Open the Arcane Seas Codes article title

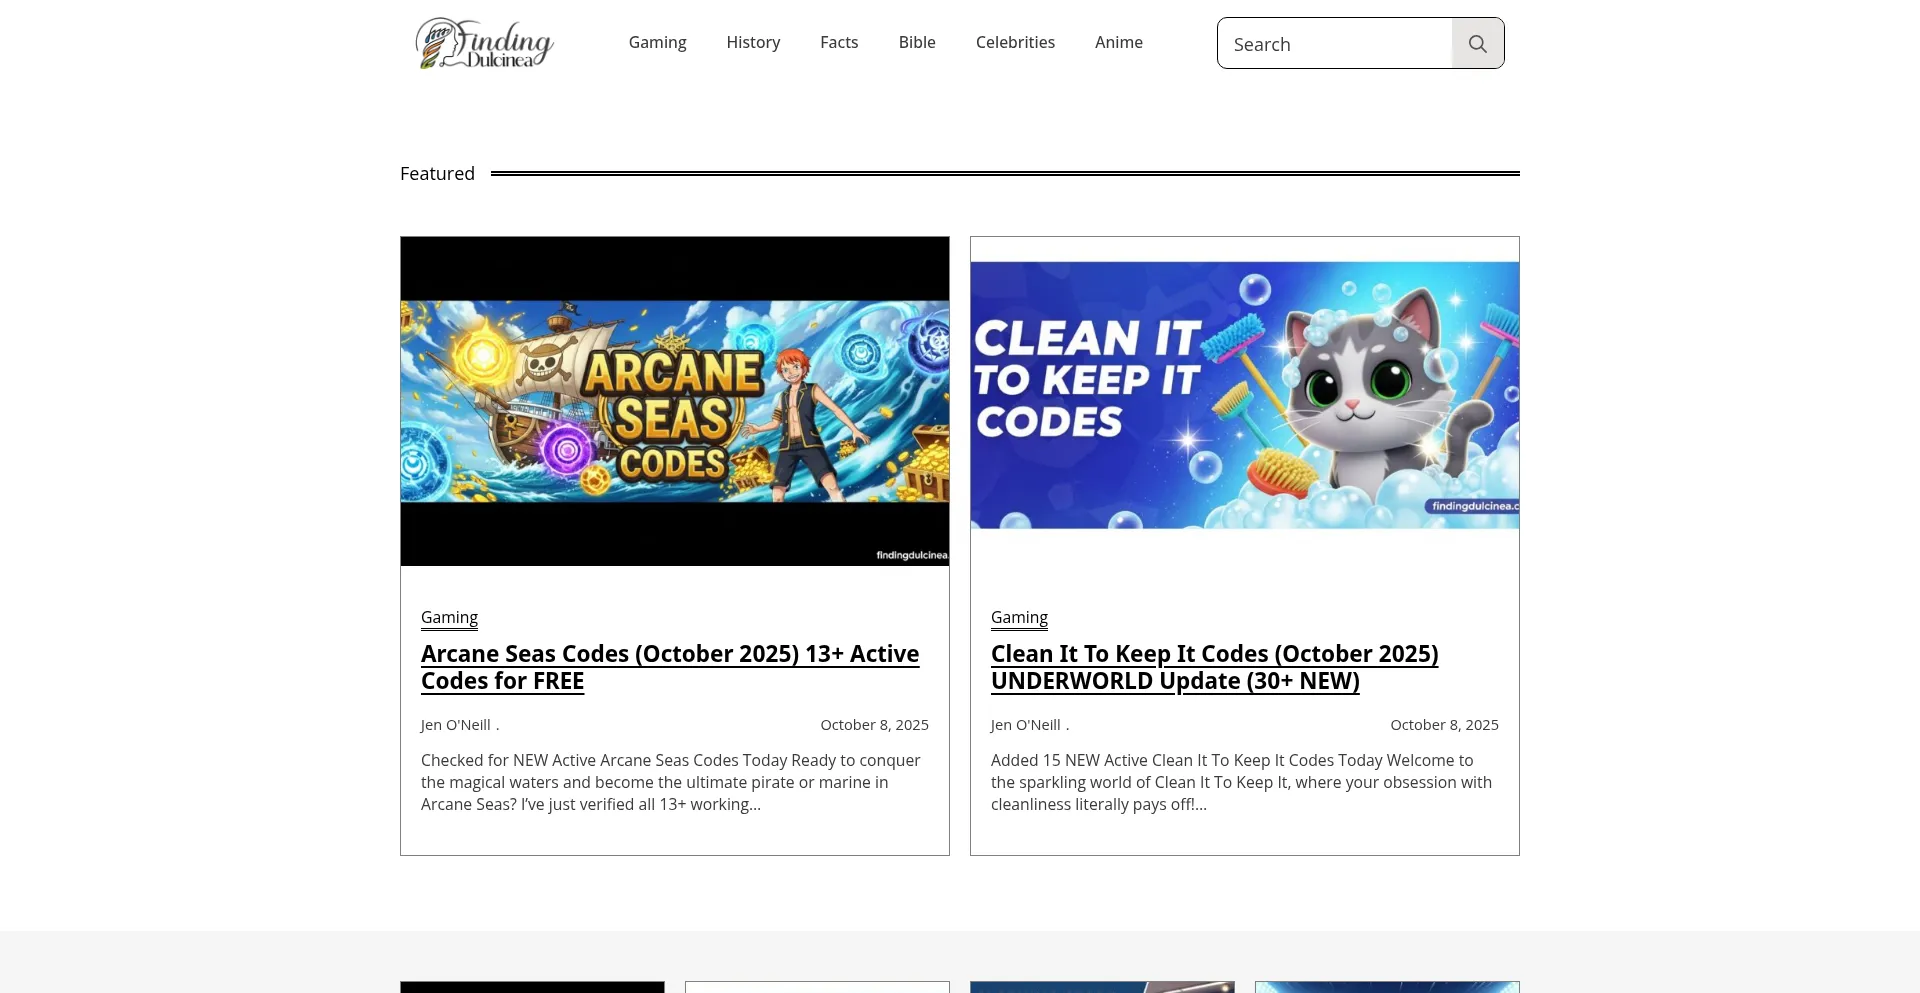(669, 667)
